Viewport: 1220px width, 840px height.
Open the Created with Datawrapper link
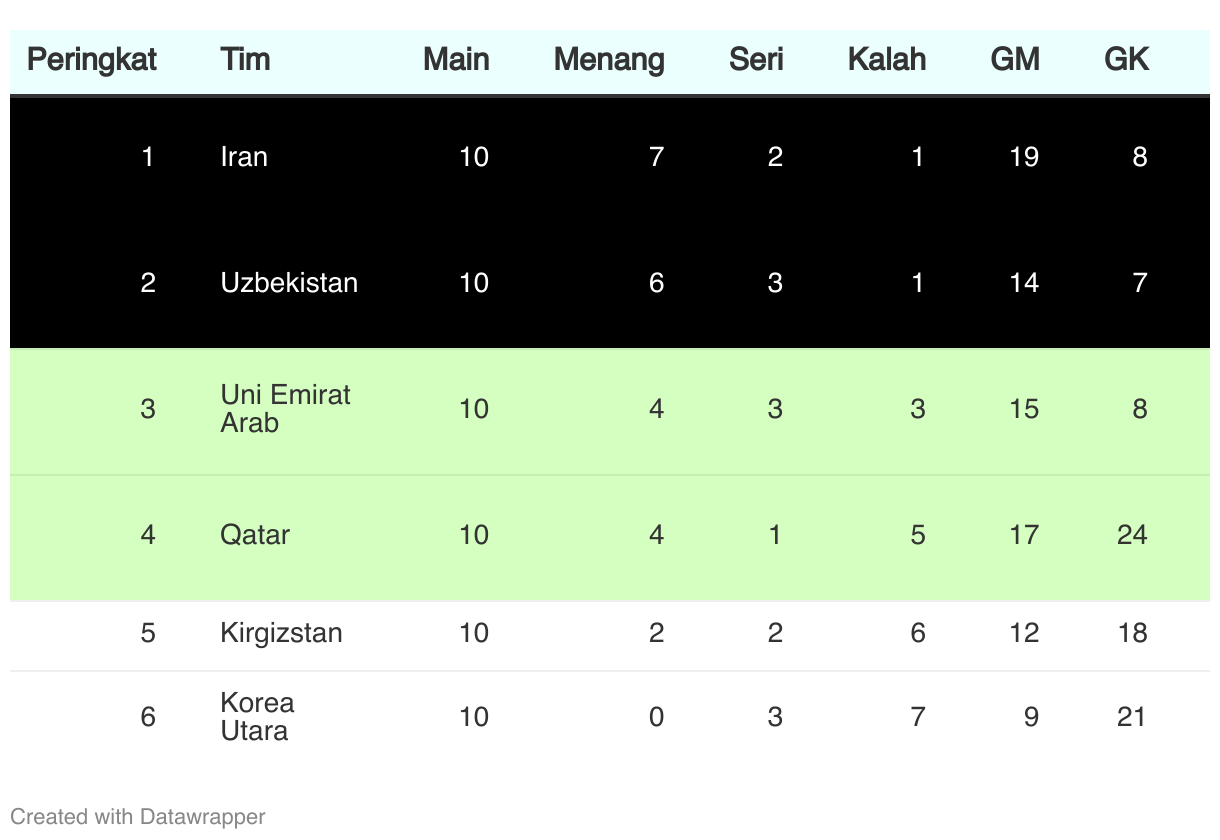click(x=138, y=817)
